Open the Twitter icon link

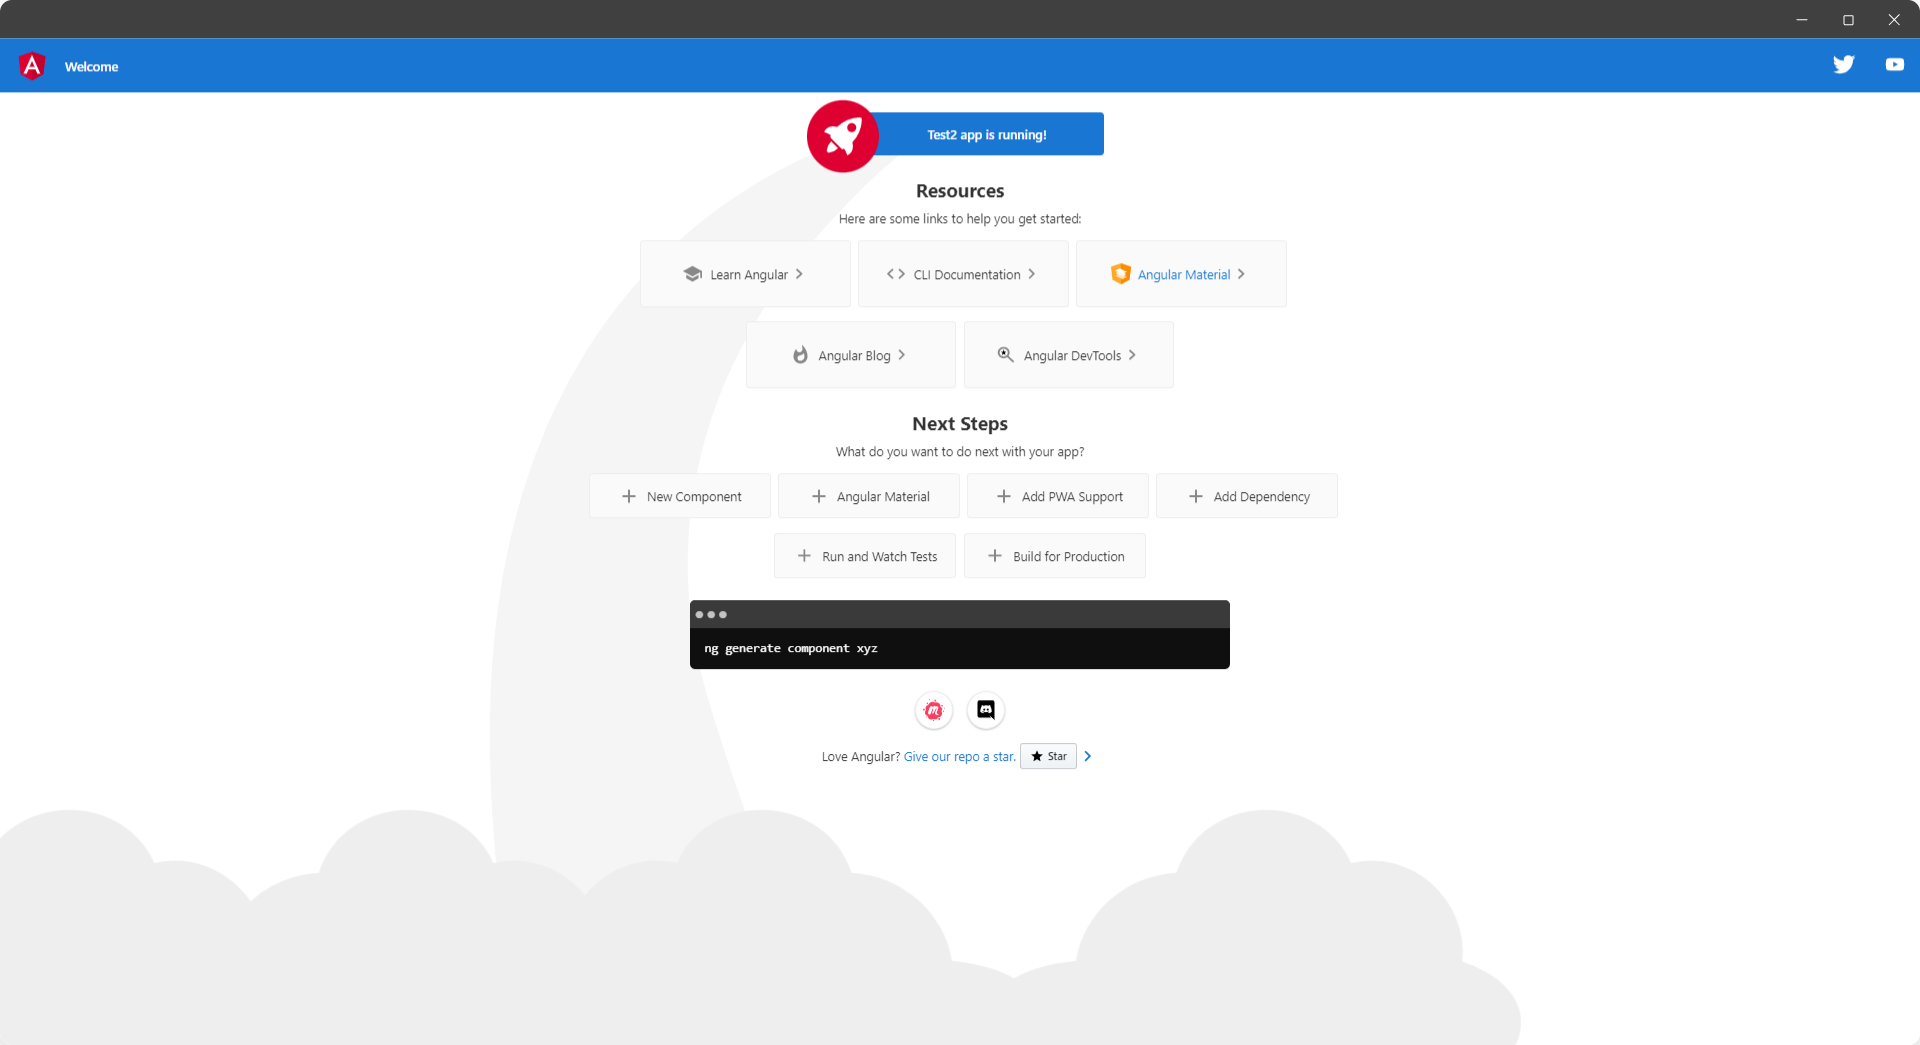(x=1844, y=65)
